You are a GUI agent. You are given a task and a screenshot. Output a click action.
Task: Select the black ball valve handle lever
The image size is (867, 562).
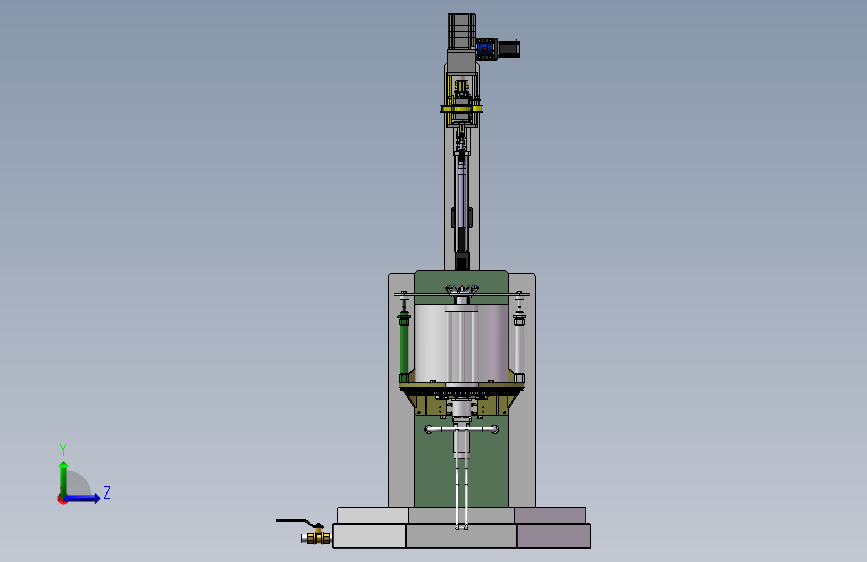pos(299,522)
